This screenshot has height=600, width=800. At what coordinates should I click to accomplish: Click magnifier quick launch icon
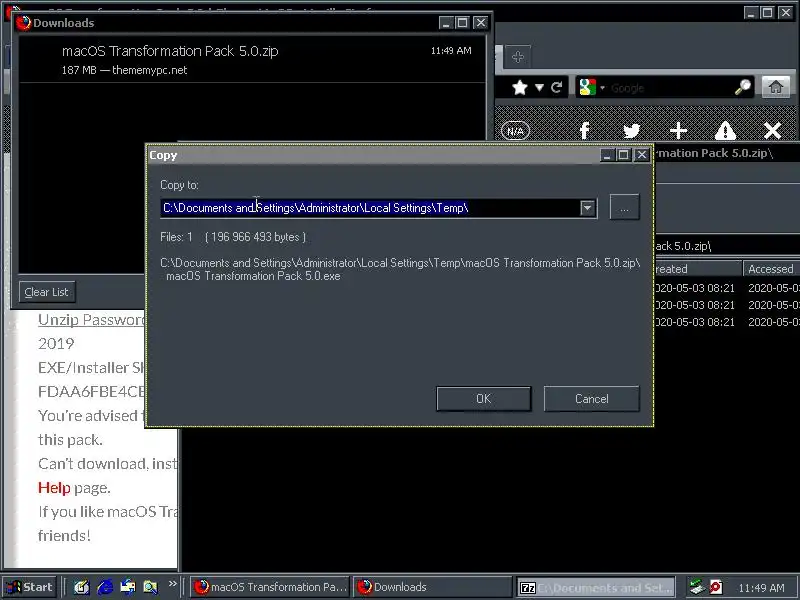[151, 587]
